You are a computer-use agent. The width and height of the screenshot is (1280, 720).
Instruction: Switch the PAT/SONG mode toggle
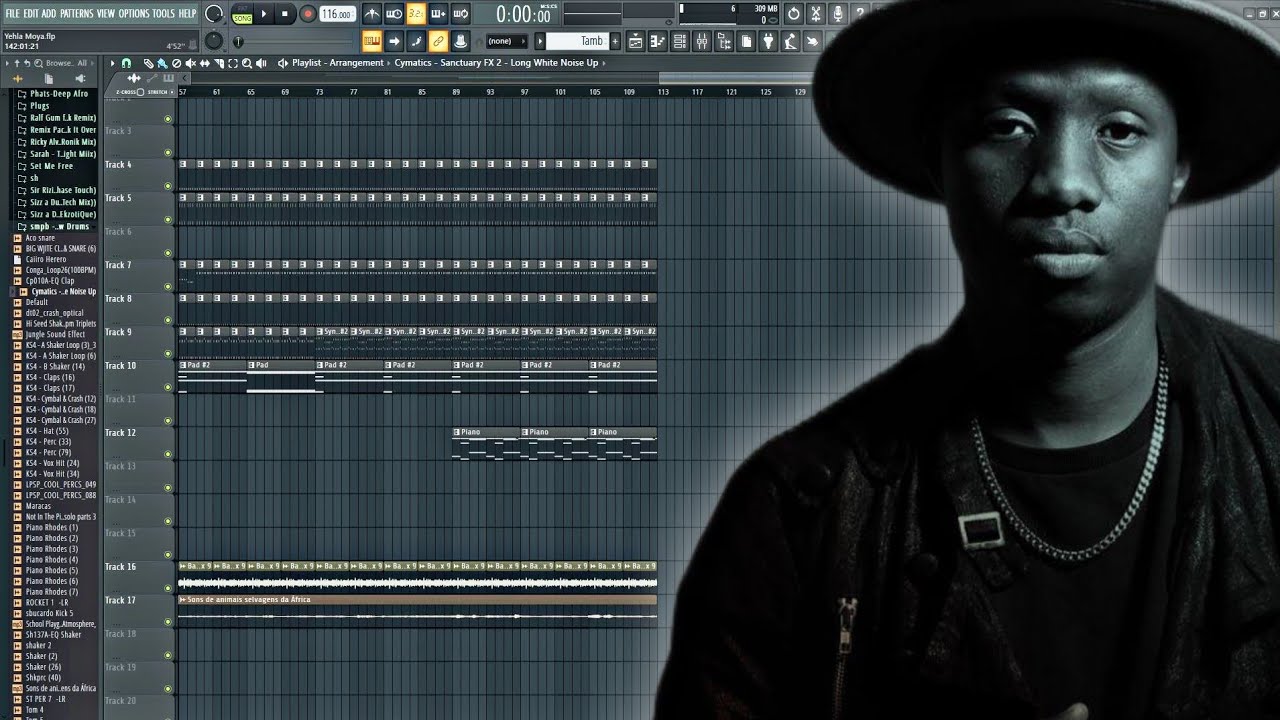(x=242, y=14)
